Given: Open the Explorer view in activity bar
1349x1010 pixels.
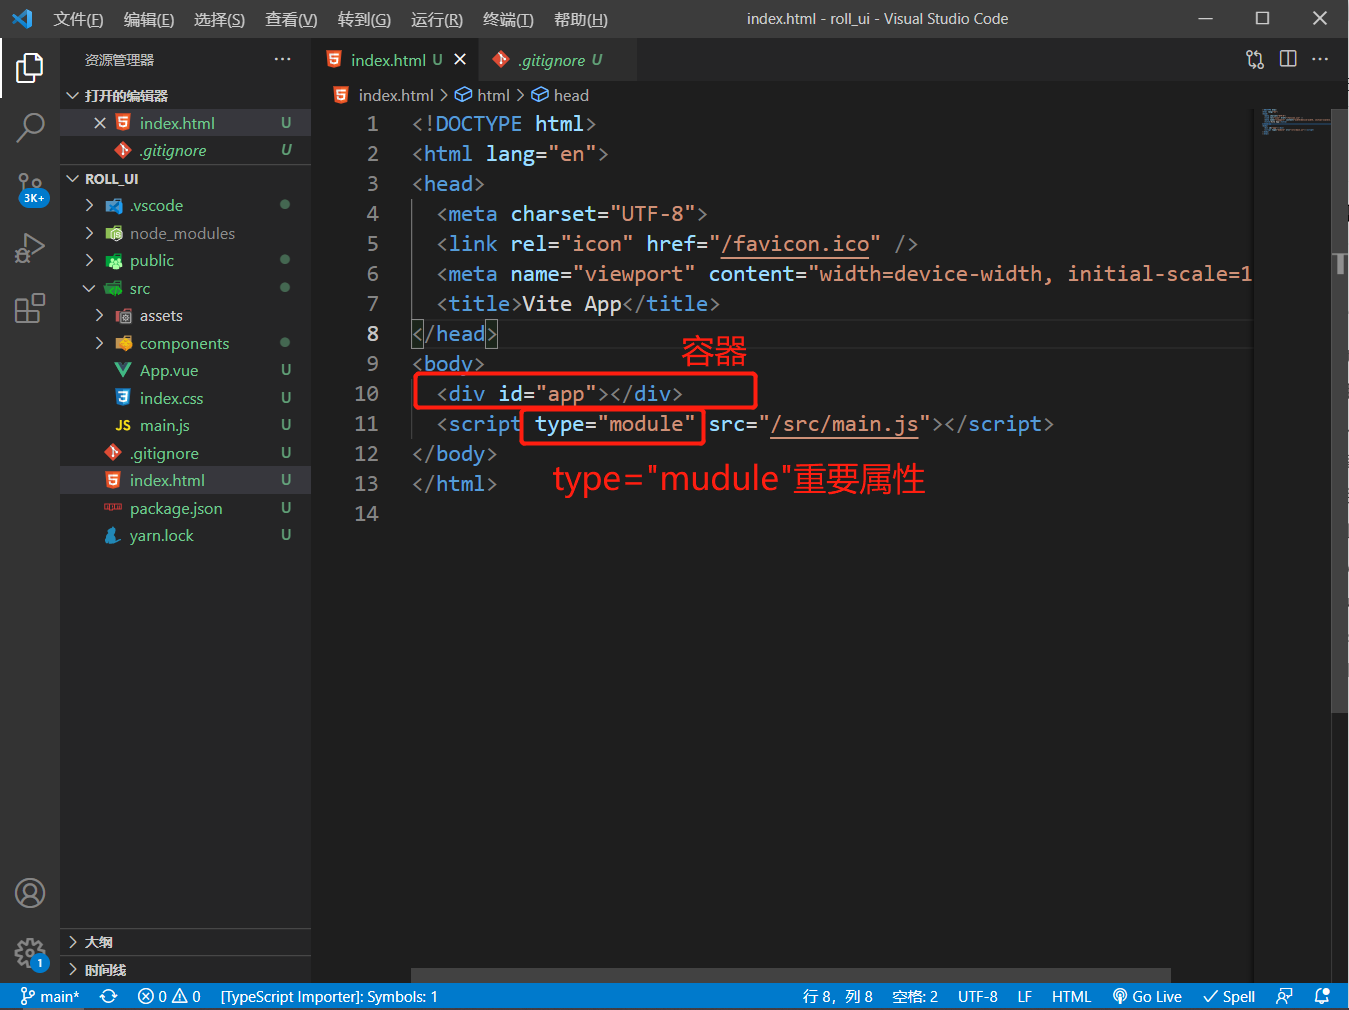Looking at the screenshot, I should (x=30, y=68).
